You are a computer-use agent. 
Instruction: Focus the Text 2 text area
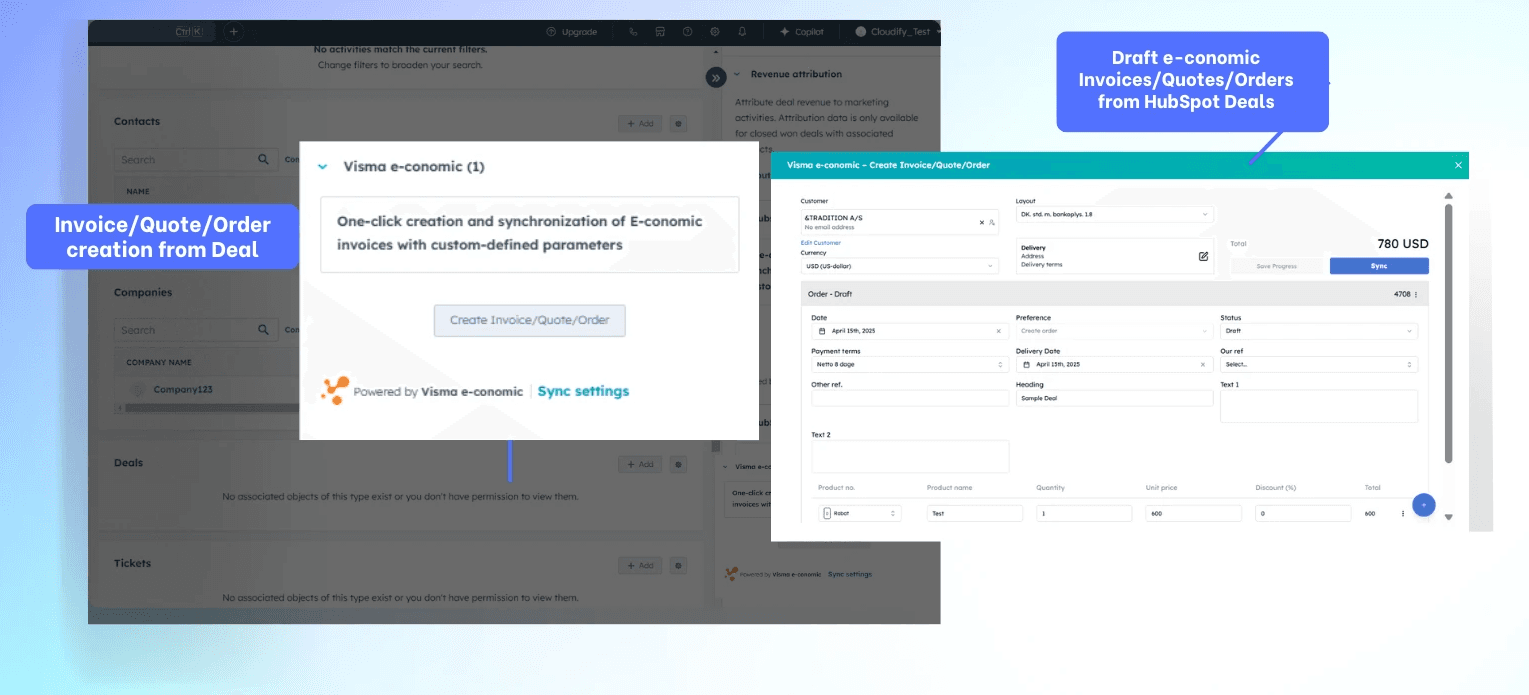910,456
